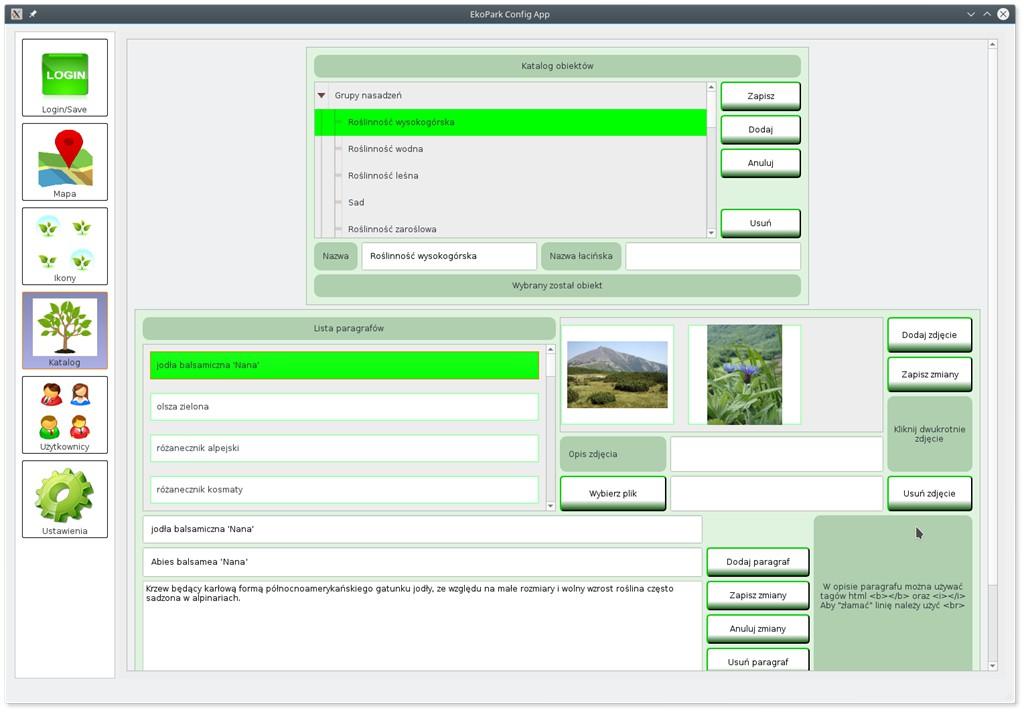Open the Ikony seedlings icon

(65, 246)
